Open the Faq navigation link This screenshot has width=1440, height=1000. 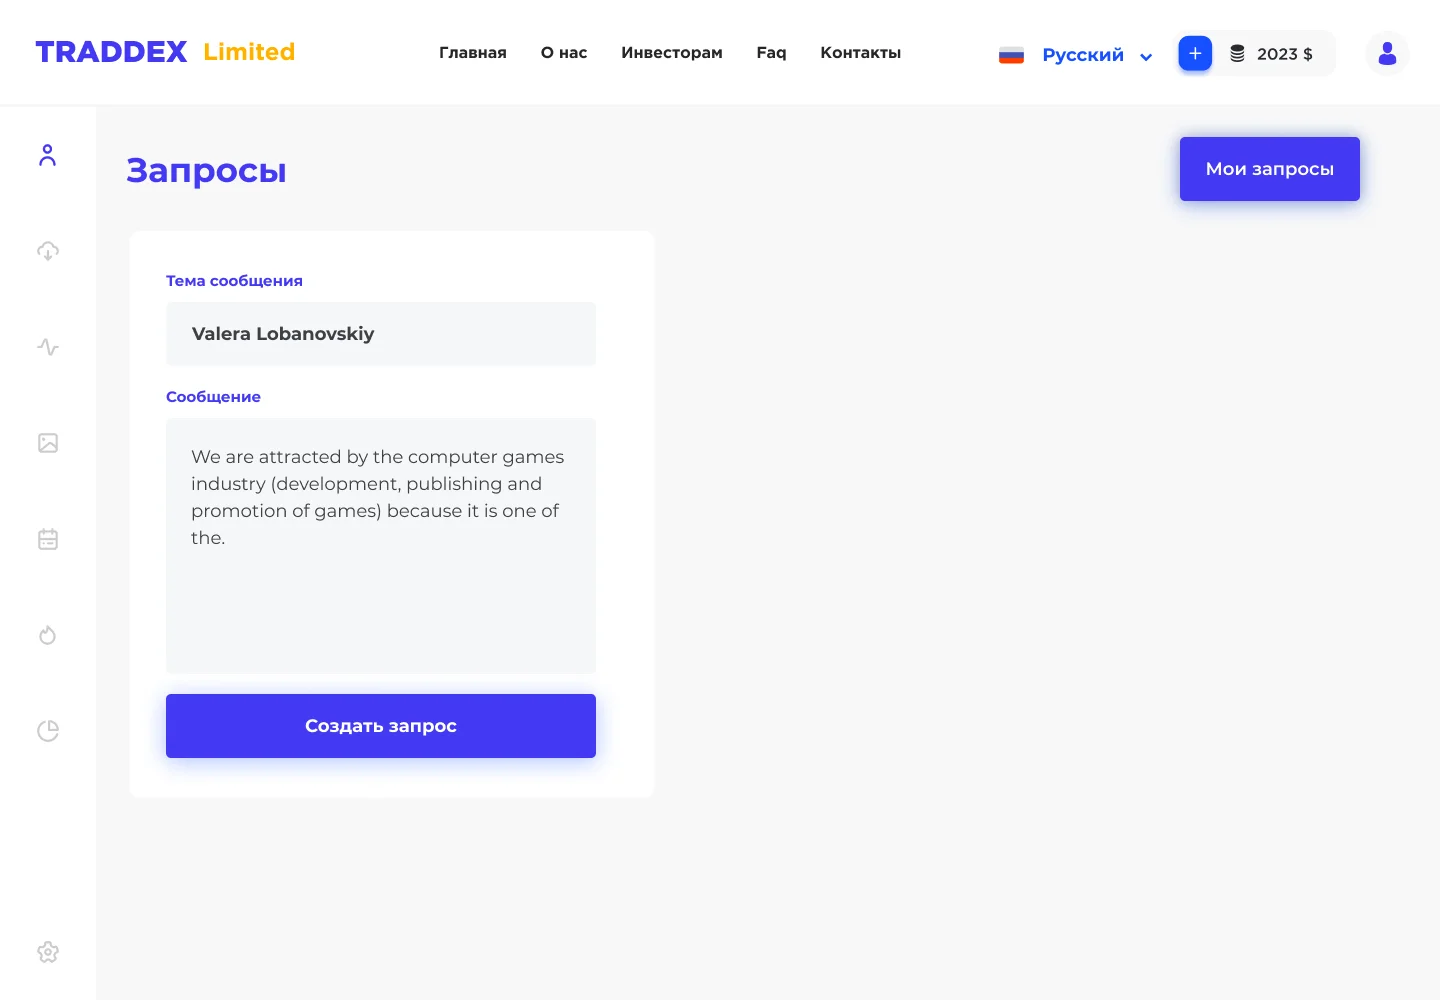tap(771, 53)
